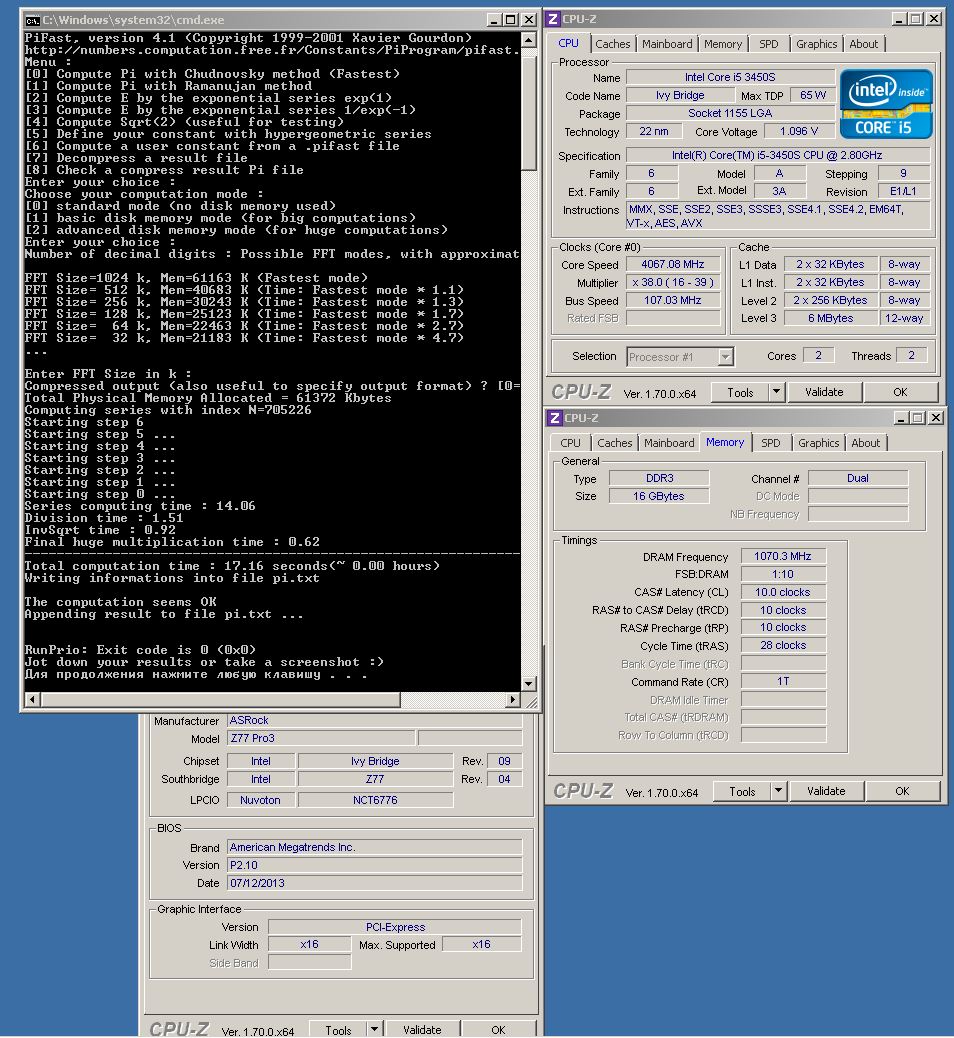Image resolution: width=954 pixels, height=1038 pixels.
Task: Click the BIOS Version value P2.10
Action: pyautogui.click(x=375, y=865)
